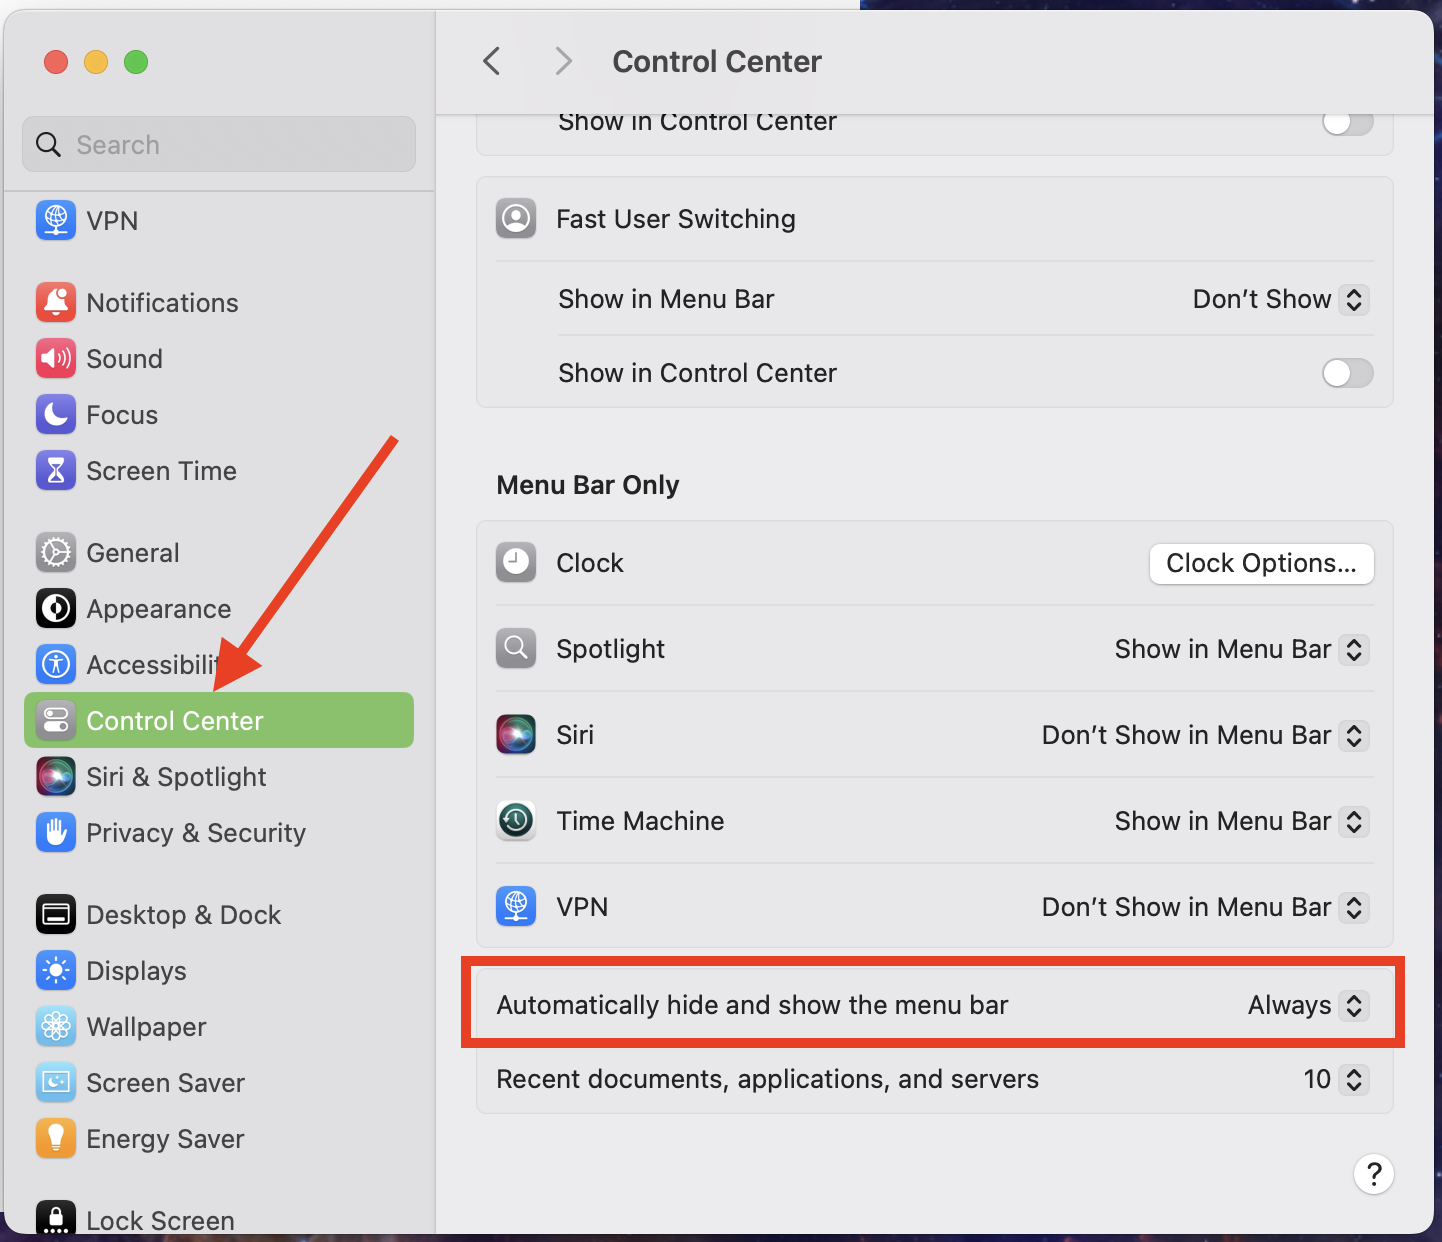Image resolution: width=1442 pixels, height=1242 pixels.
Task: Open Wallpaper settings pane
Action: pyautogui.click(x=219, y=1026)
